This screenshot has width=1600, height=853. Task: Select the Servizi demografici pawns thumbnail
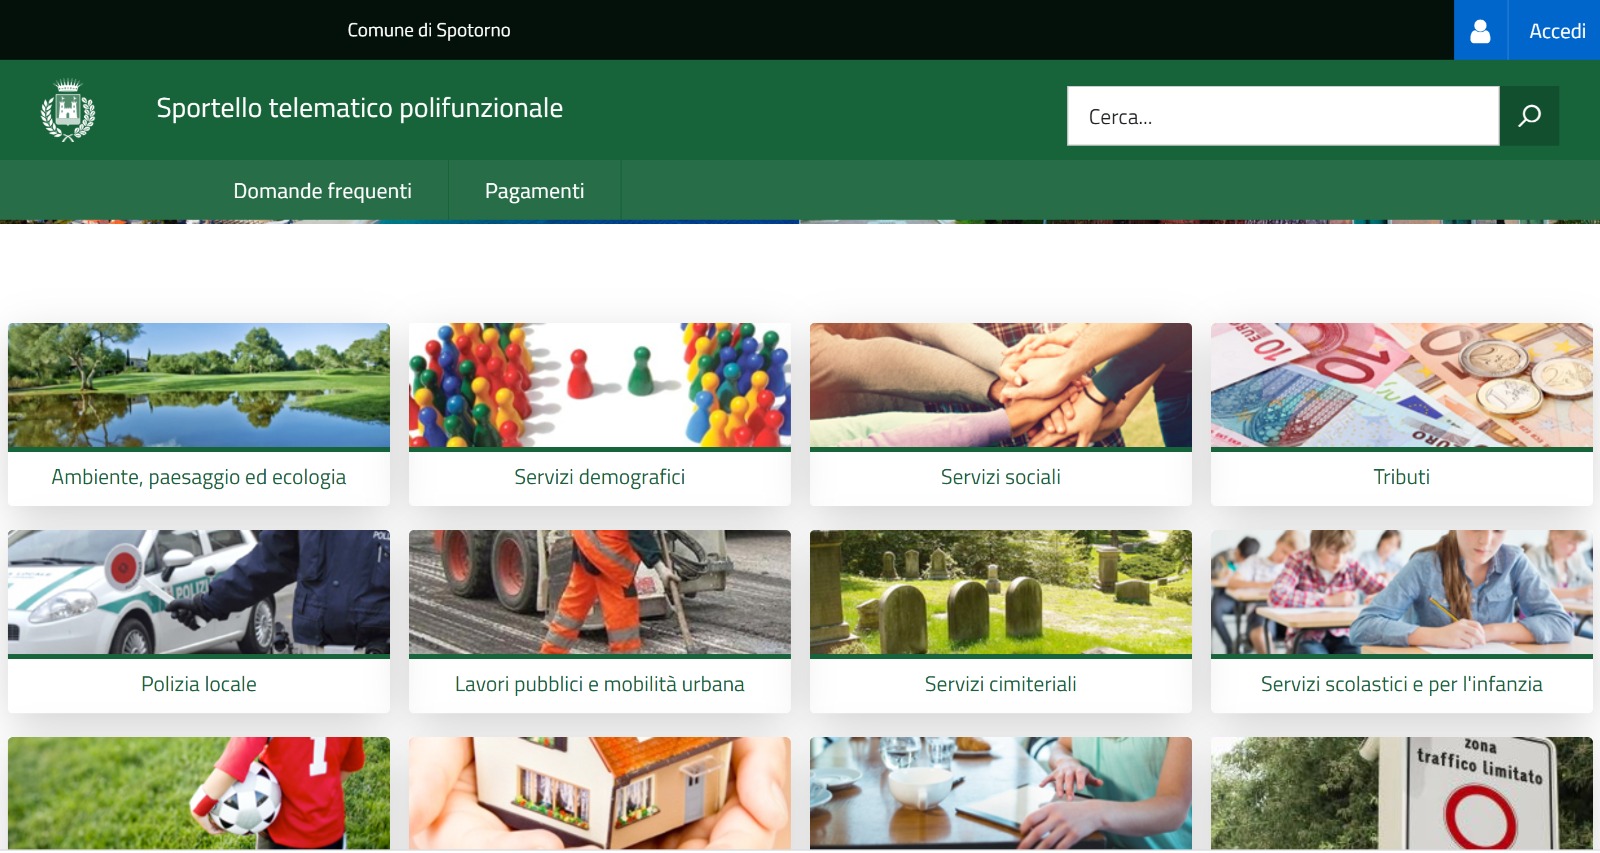(x=600, y=385)
